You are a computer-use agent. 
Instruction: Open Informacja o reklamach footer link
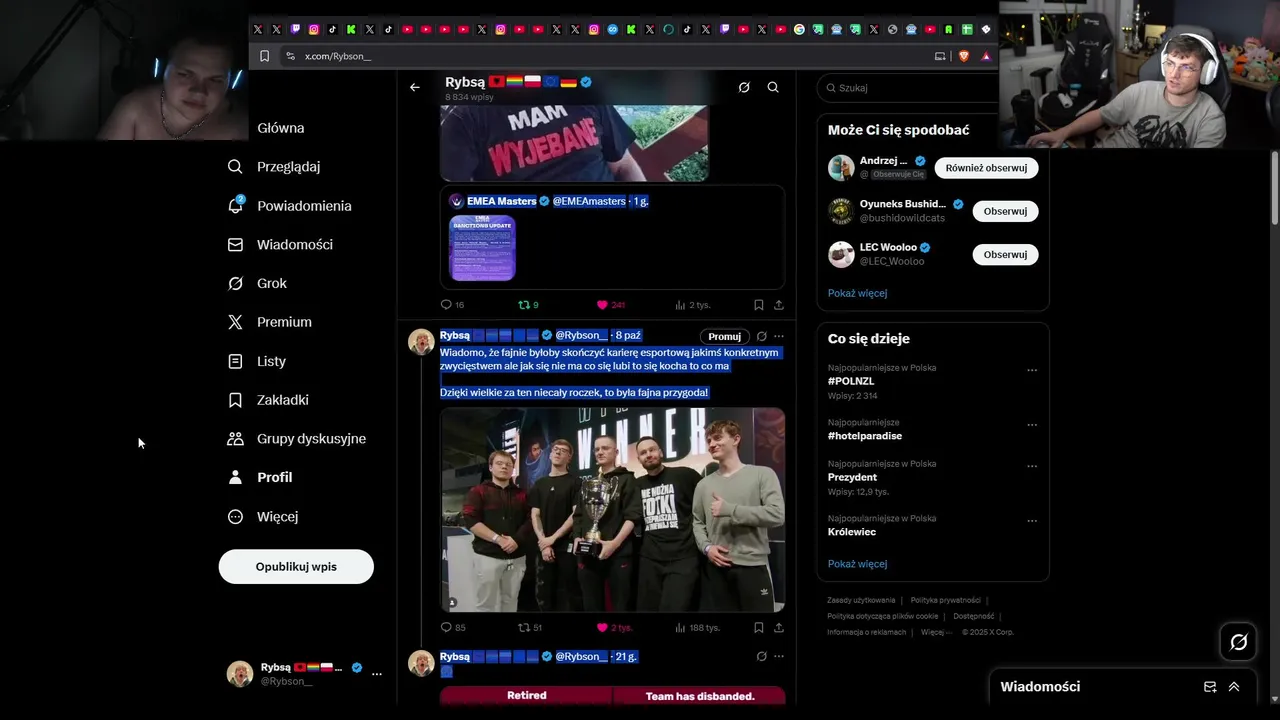coord(866,632)
